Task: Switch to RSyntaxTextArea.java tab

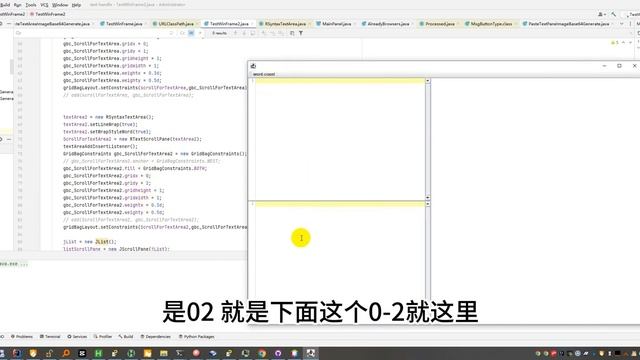Action: click(x=285, y=24)
